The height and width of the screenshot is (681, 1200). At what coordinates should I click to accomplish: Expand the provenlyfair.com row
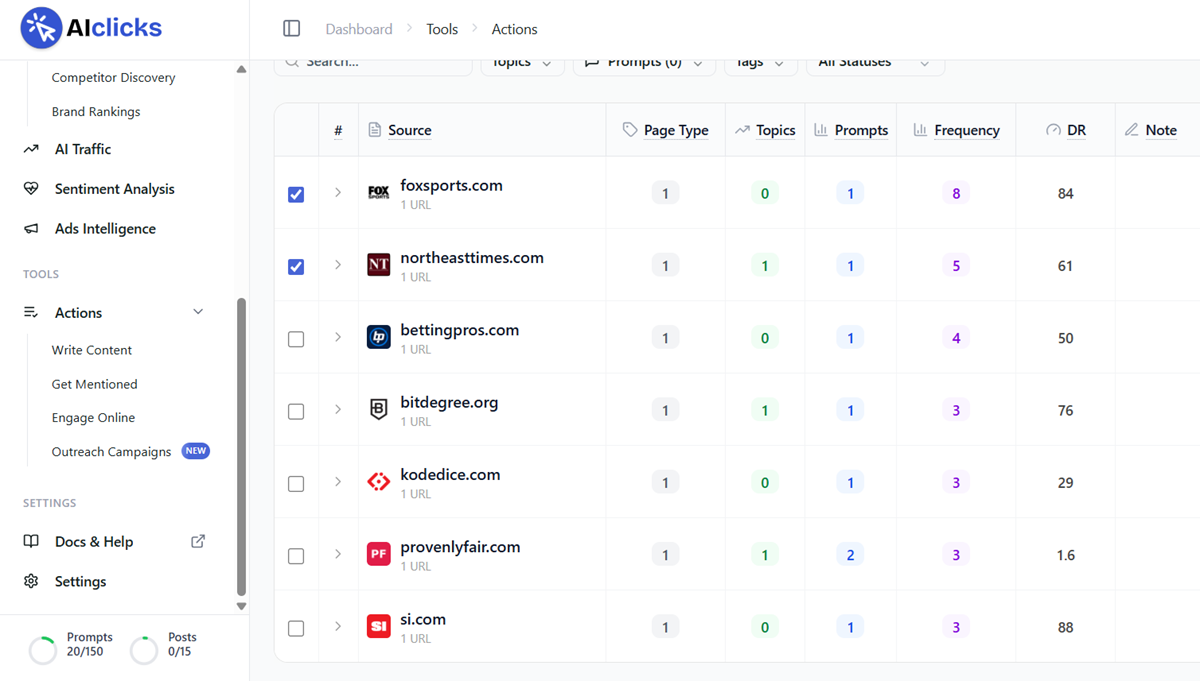pyautogui.click(x=338, y=554)
